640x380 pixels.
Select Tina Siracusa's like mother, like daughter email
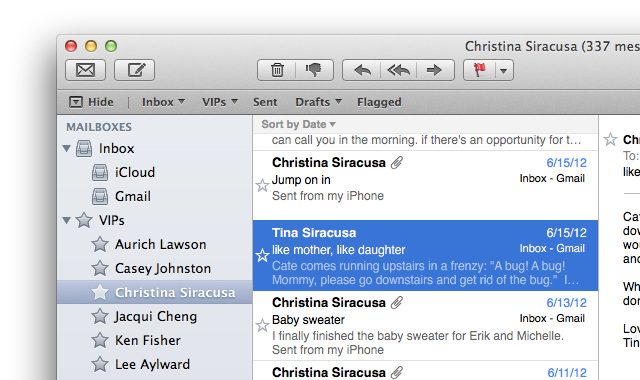(x=425, y=256)
